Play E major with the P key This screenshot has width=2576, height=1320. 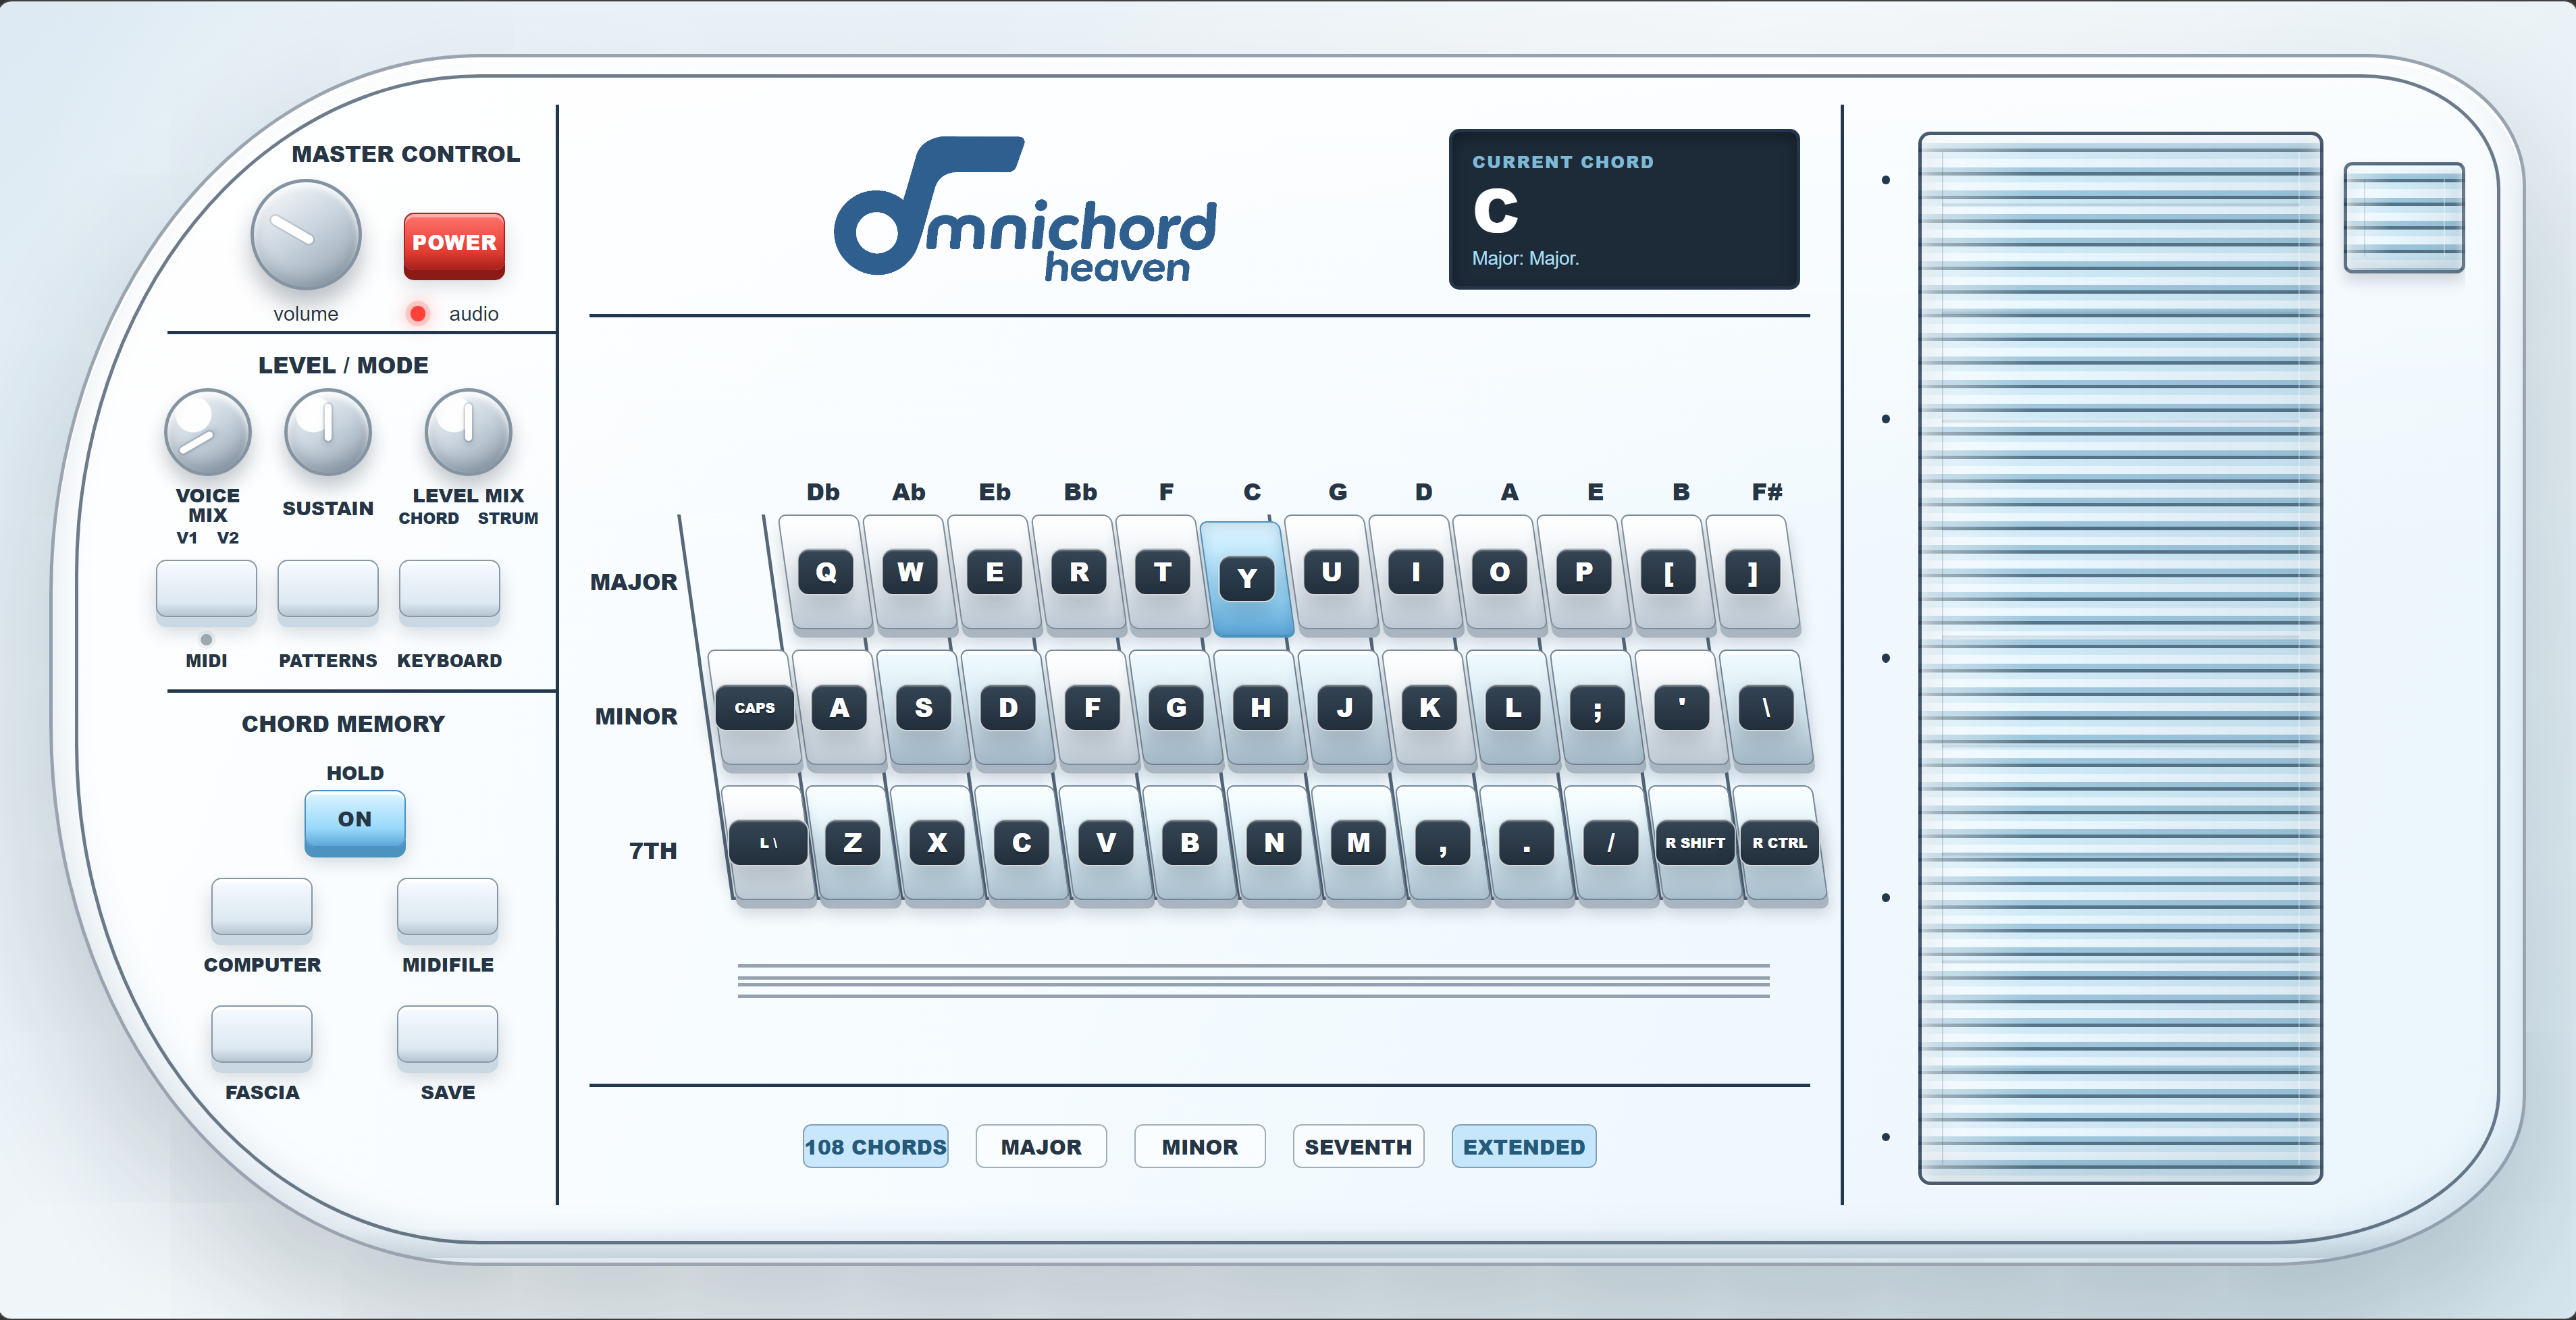(1584, 574)
